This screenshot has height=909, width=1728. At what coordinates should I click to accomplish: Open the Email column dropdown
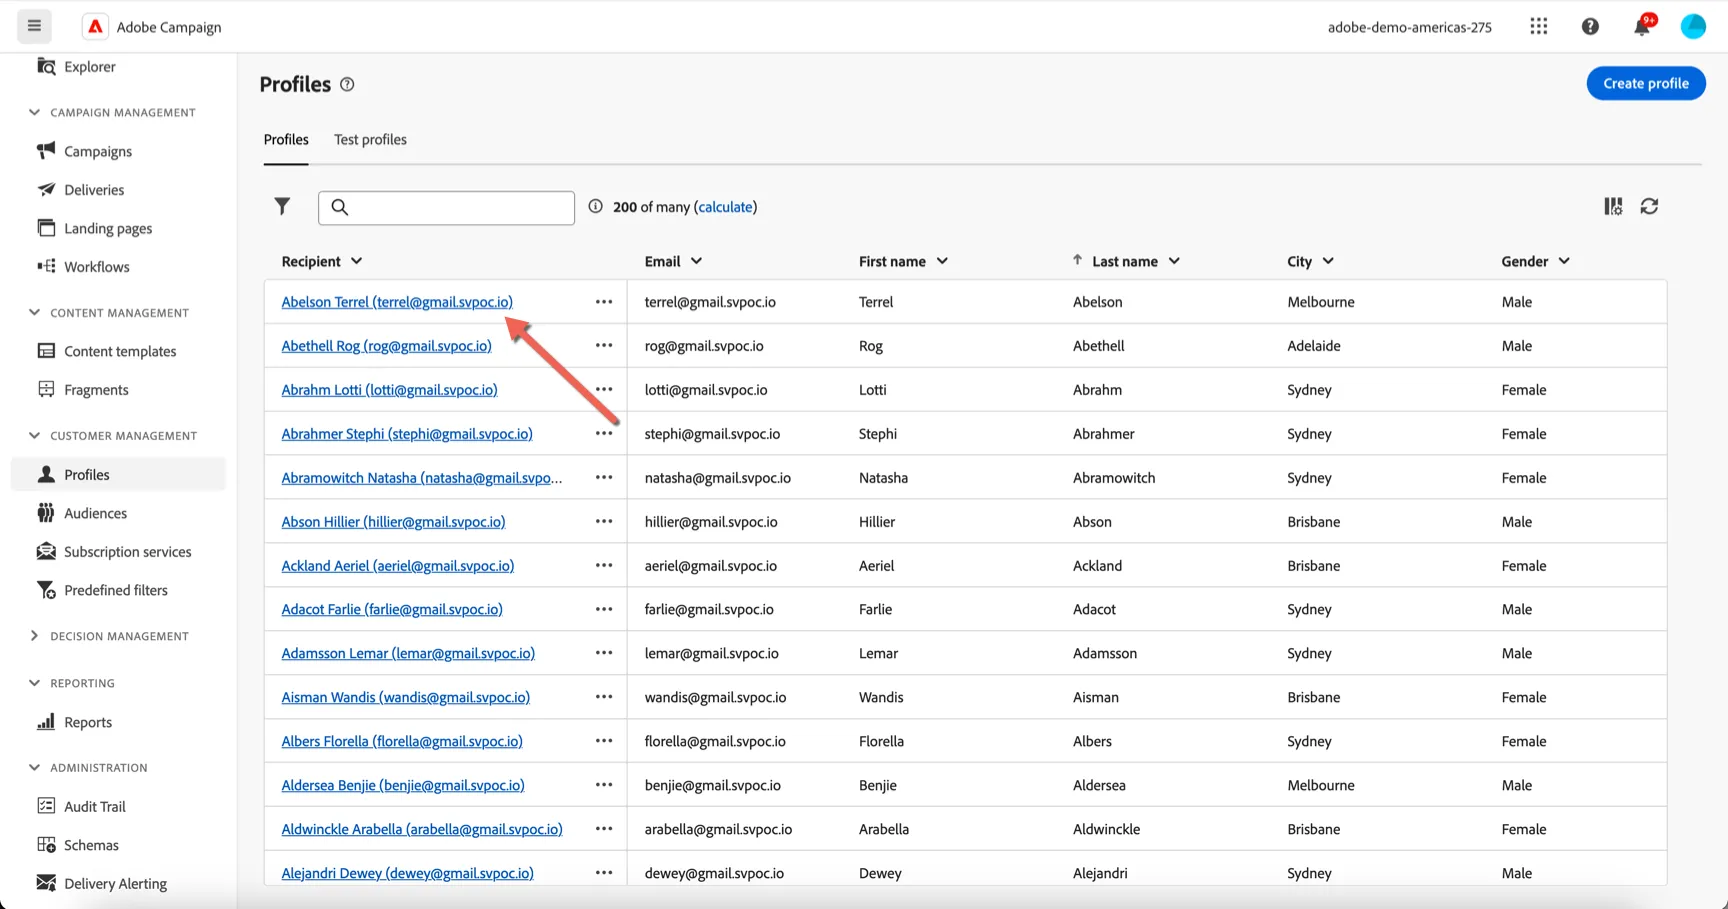click(x=697, y=261)
